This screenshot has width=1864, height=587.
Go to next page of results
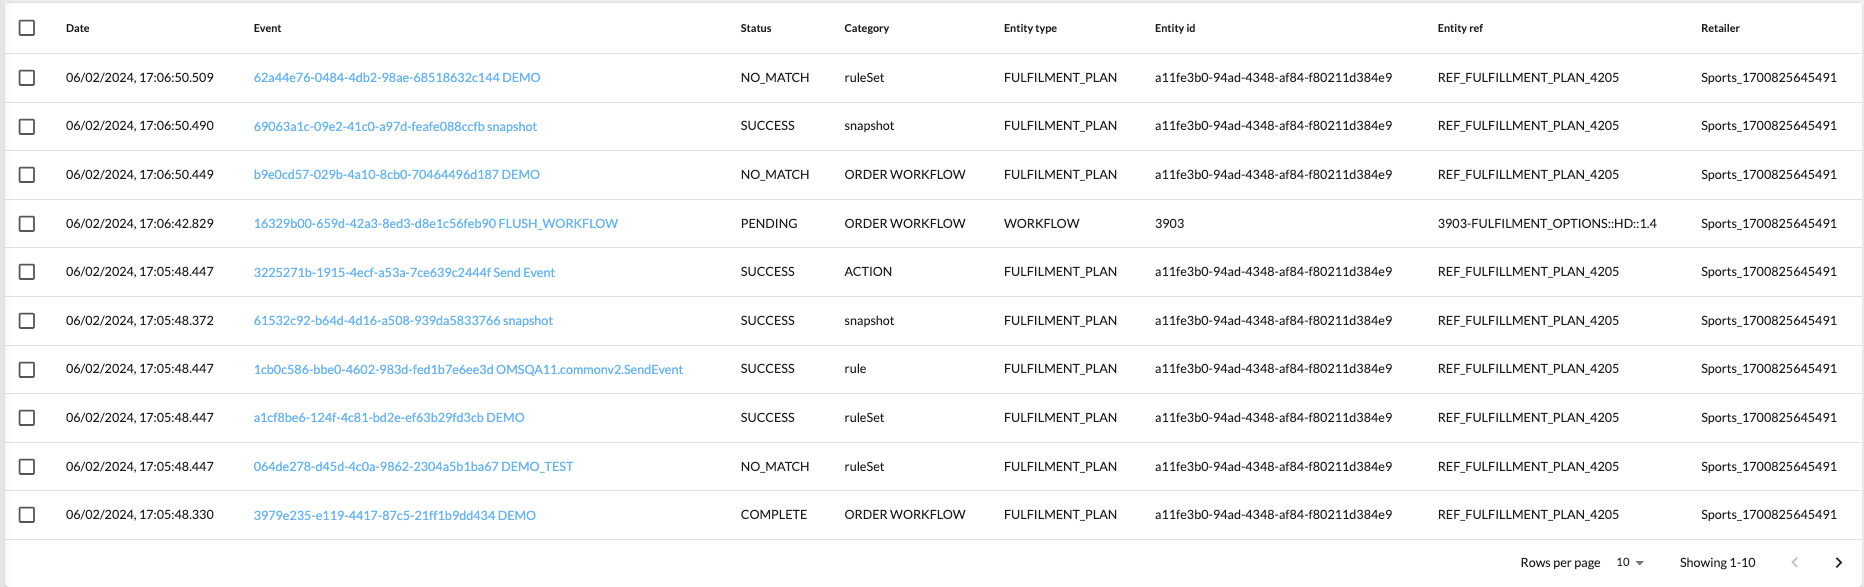(x=1838, y=563)
